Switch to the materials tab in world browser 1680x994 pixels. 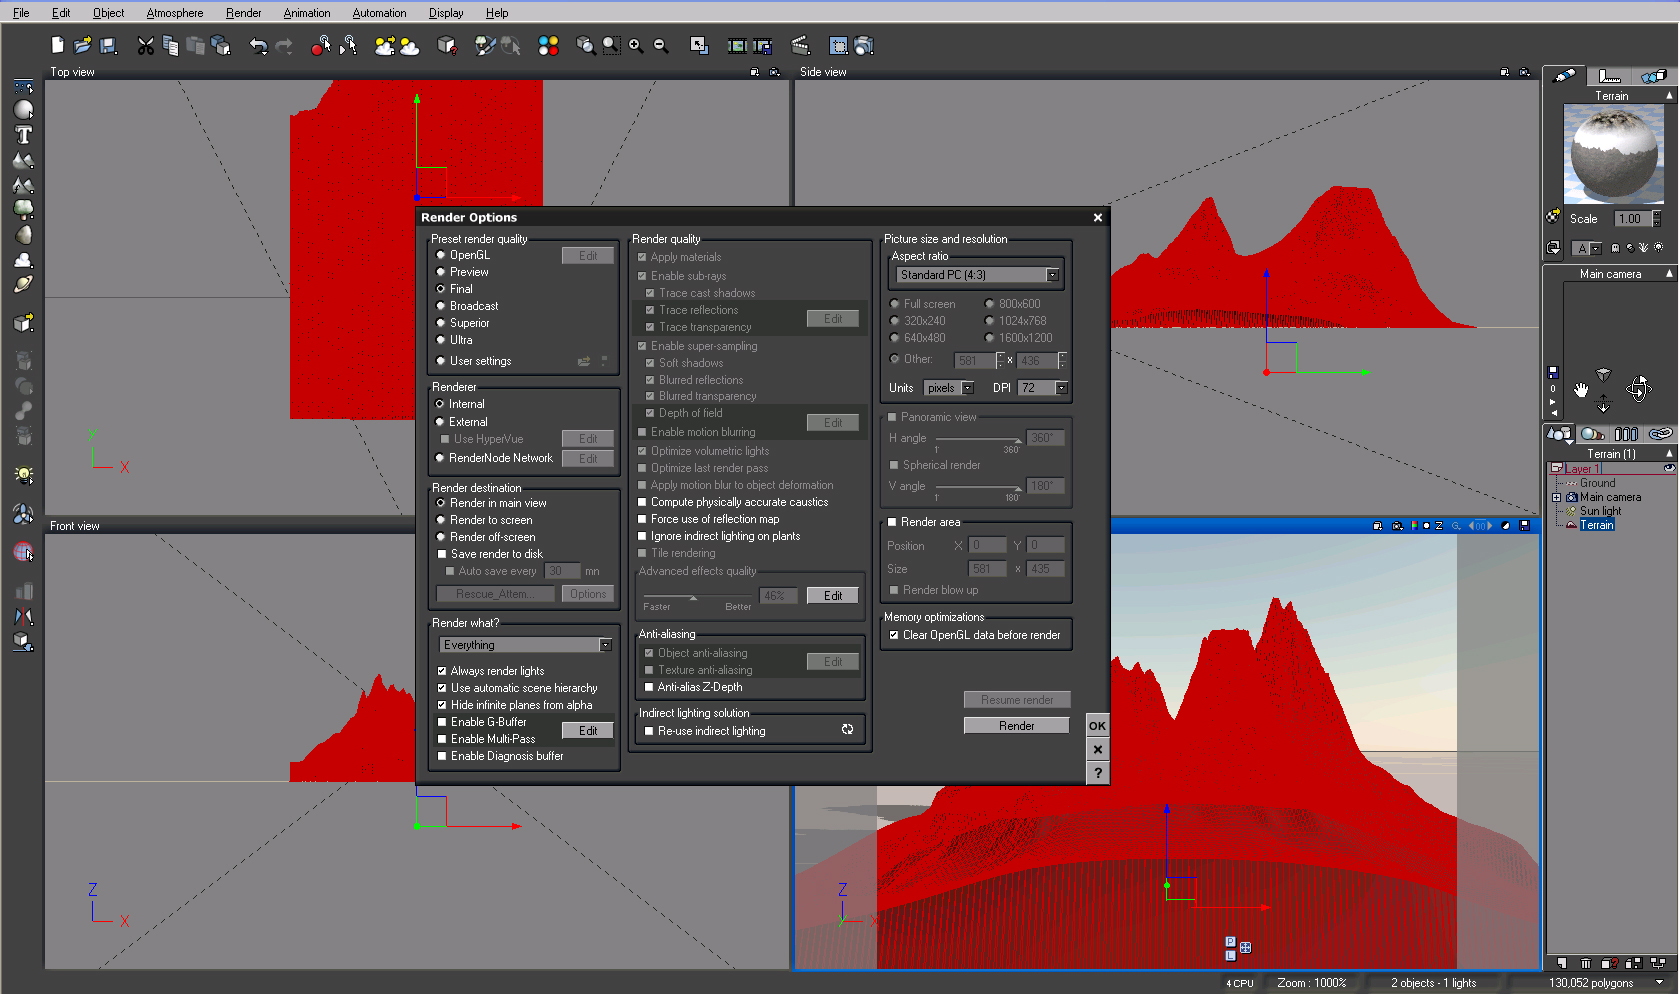coord(1593,434)
